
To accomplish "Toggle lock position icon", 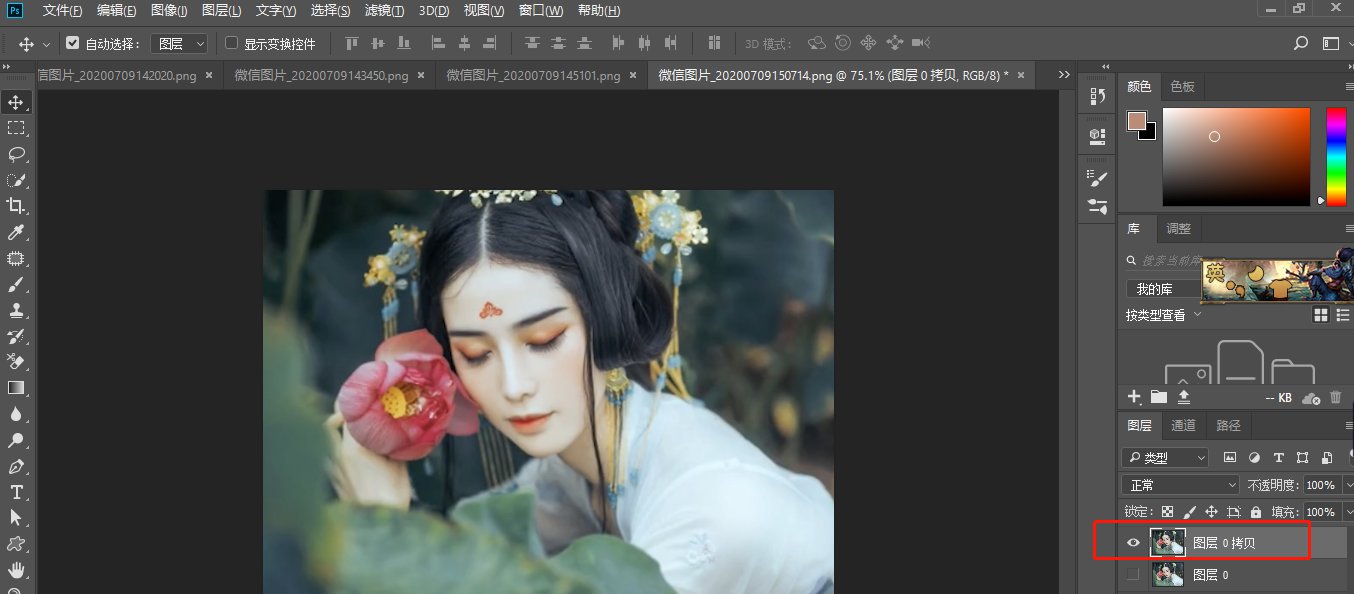I will click(x=1211, y=512).
